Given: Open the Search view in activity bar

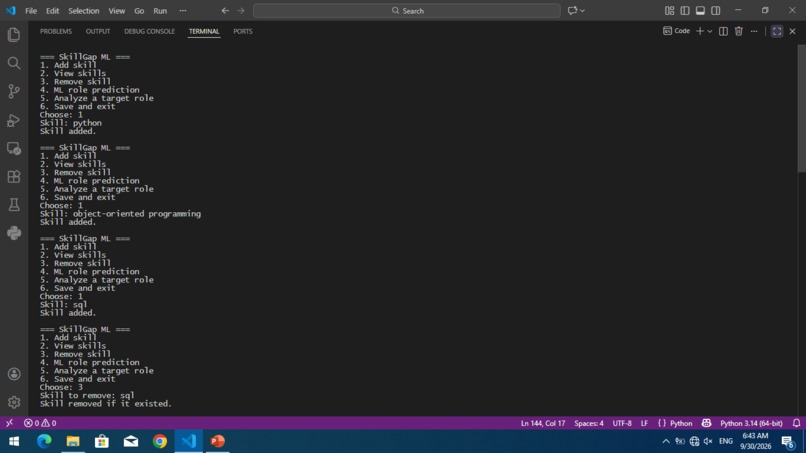Looking at the screenshot, I should (x=14, y=63).
